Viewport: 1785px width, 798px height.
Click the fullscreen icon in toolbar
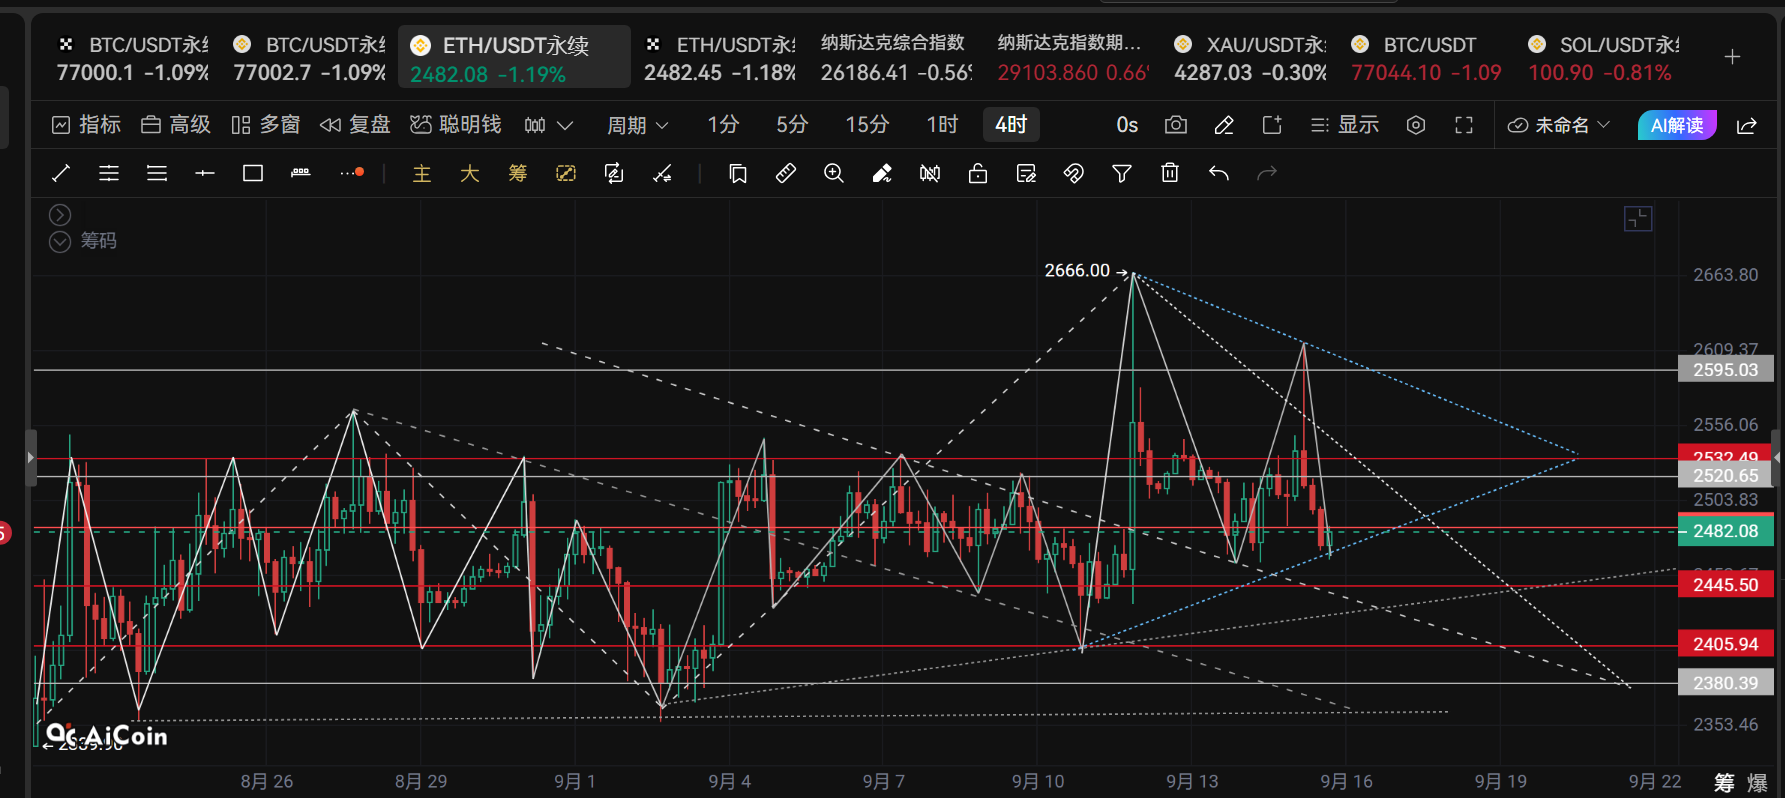[x=1464, y=125]
